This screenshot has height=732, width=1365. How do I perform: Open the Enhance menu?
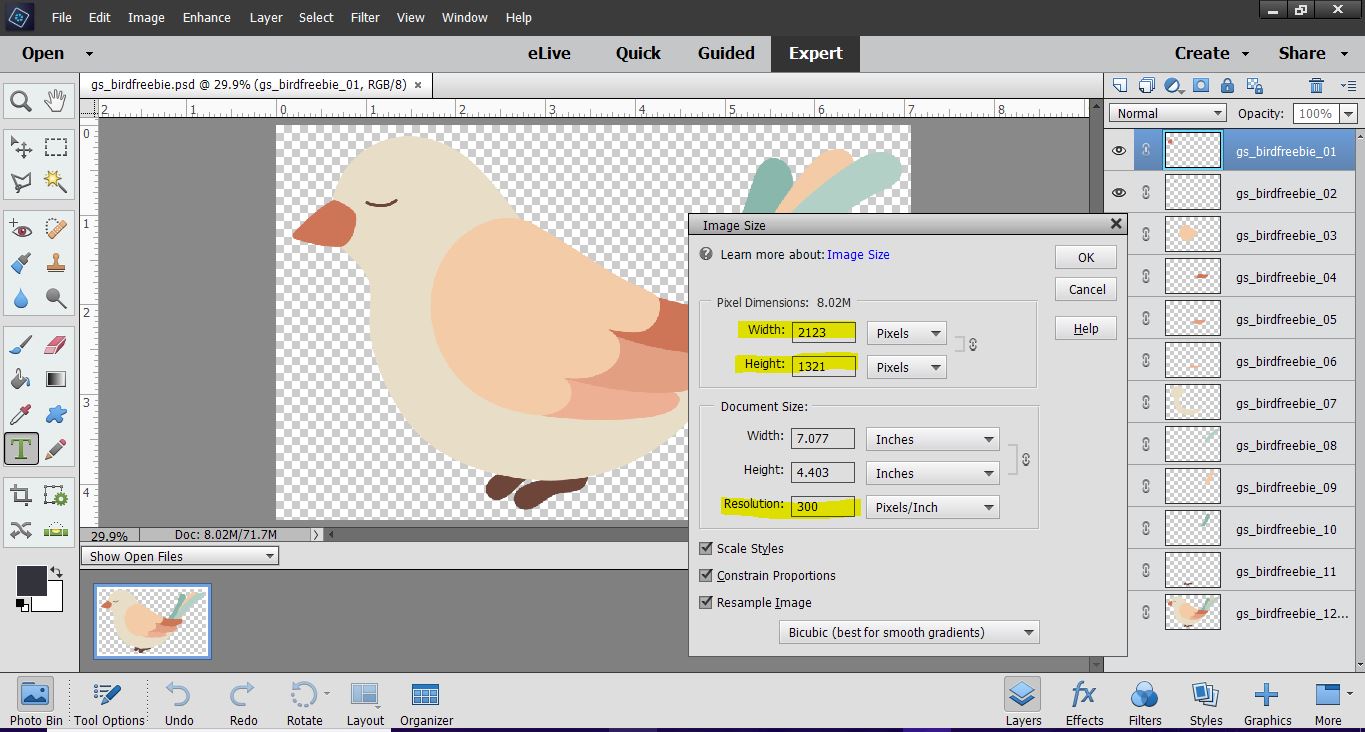click(x=207, y=17)
